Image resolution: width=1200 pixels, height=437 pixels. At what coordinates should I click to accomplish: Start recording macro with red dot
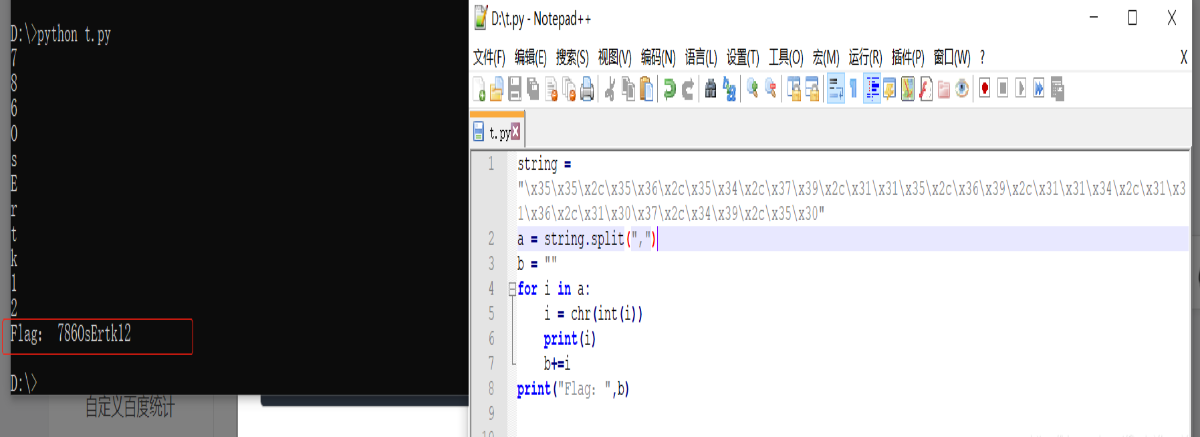(x=985, y=89)
